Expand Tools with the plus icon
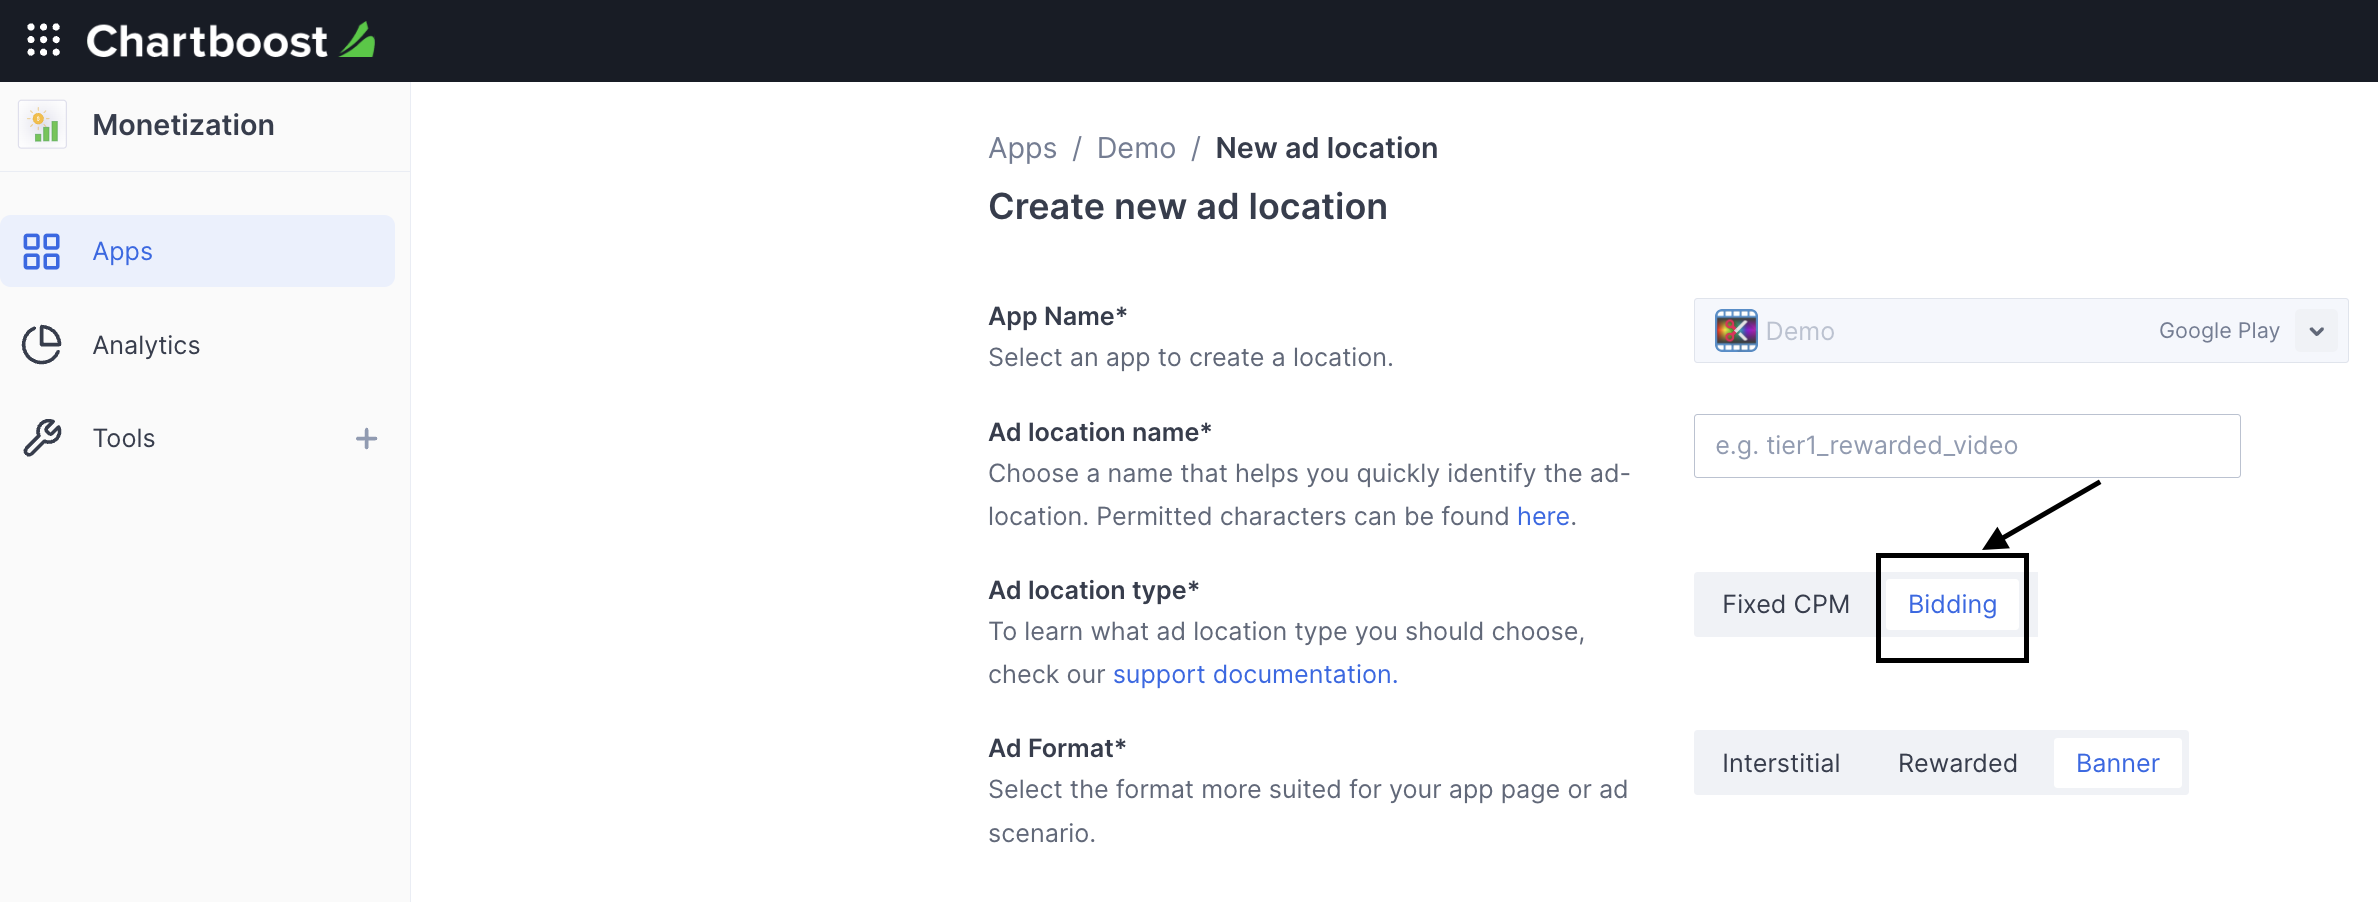Viewport: 2378px width, 902px height. (366, 438)
